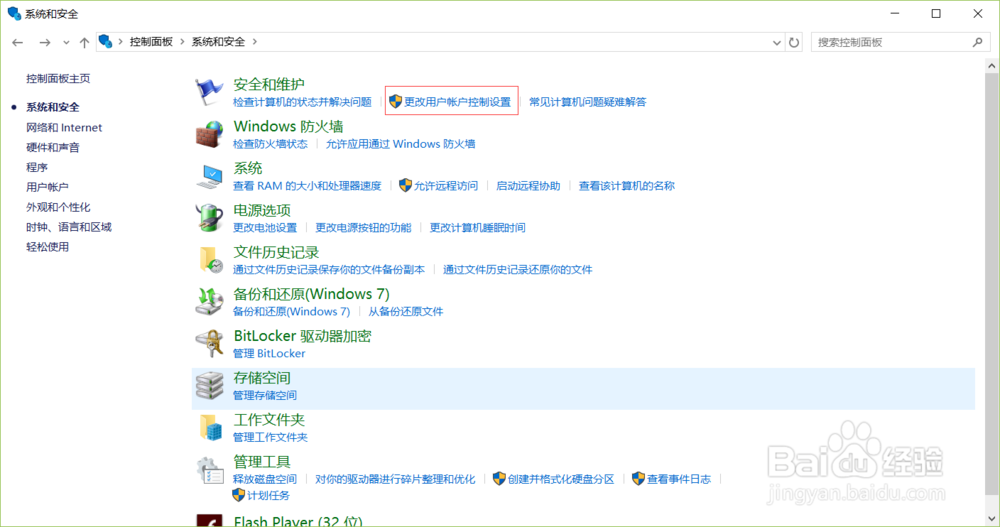Open the Security and Maintenance flag icon
The height and width of the screenshot is (527, 1000).
pyautogui.click(x=209, y=92)
